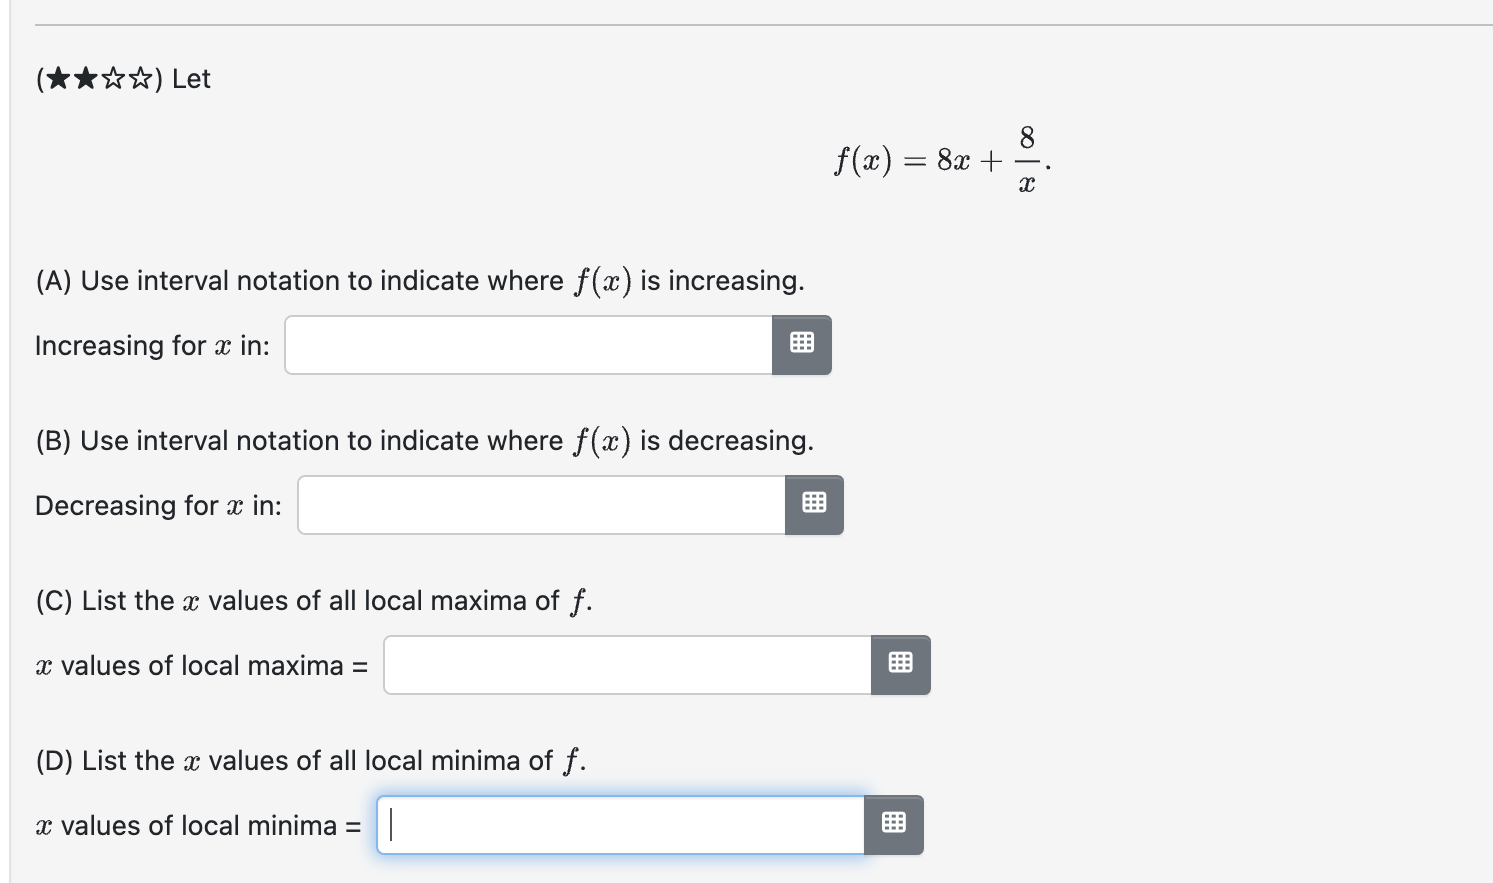Open the equation editor for the increasing interval field
Viewport: 1493px width, 883px height.
tap(801, 344)
